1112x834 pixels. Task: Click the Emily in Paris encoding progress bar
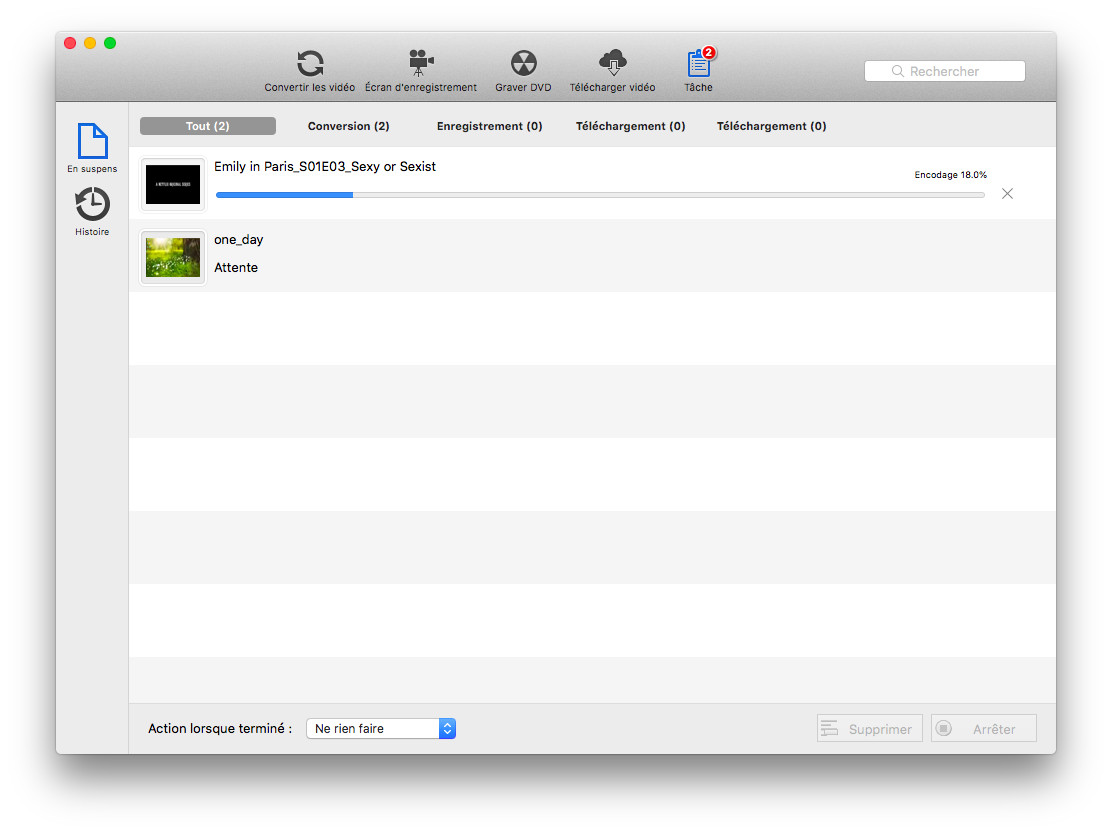[x=600, y=195]
